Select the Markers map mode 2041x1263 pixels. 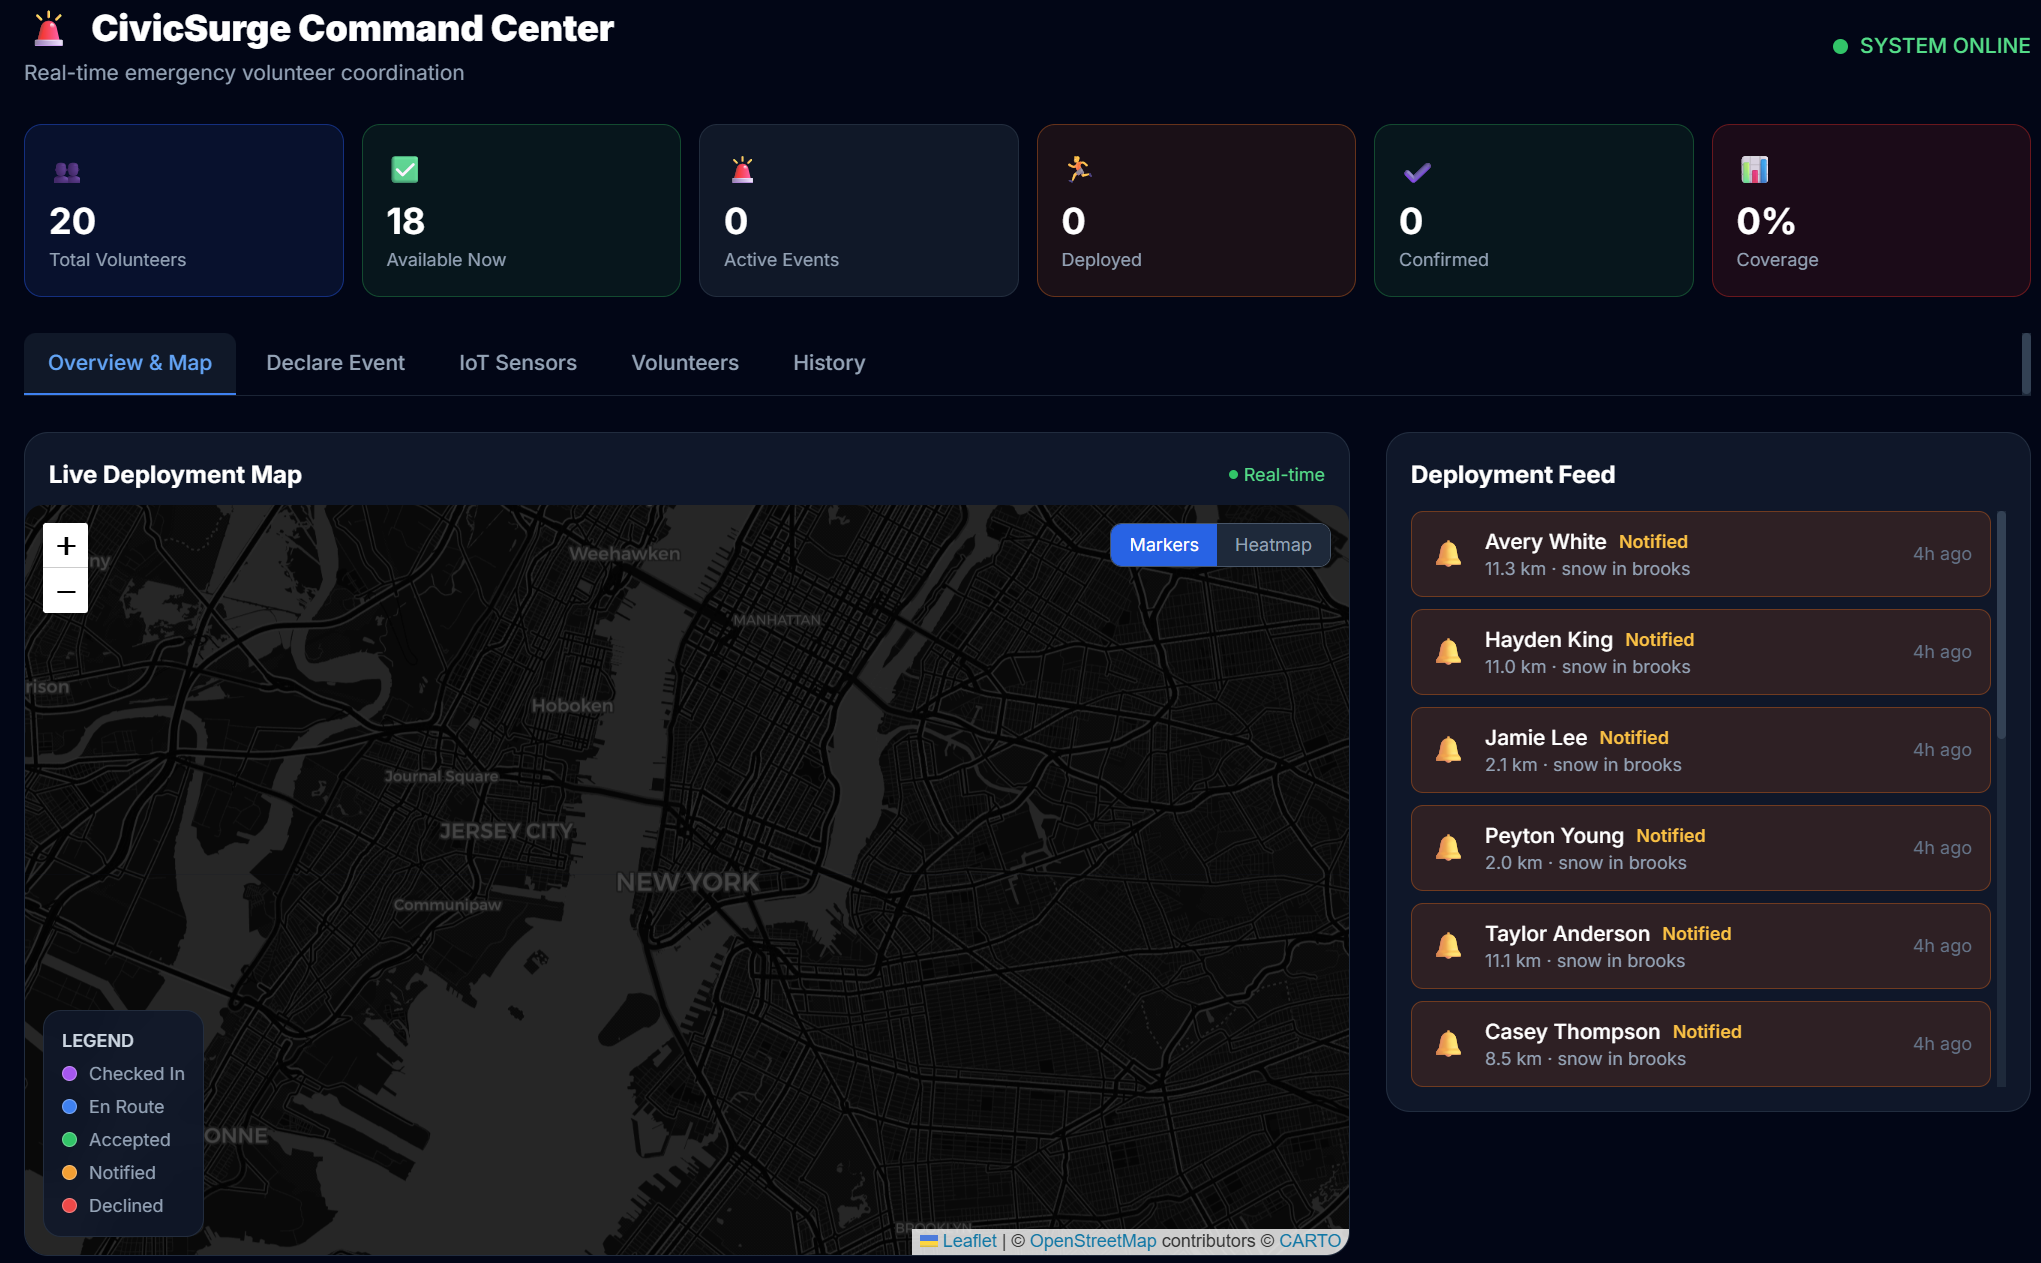pos(1163,545)
